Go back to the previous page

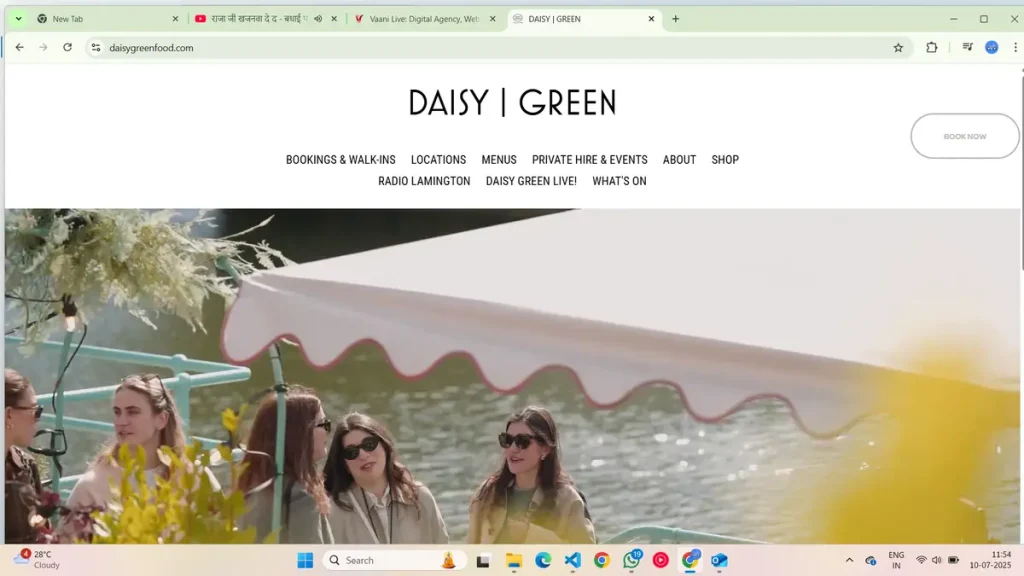[x=20, y=47]
